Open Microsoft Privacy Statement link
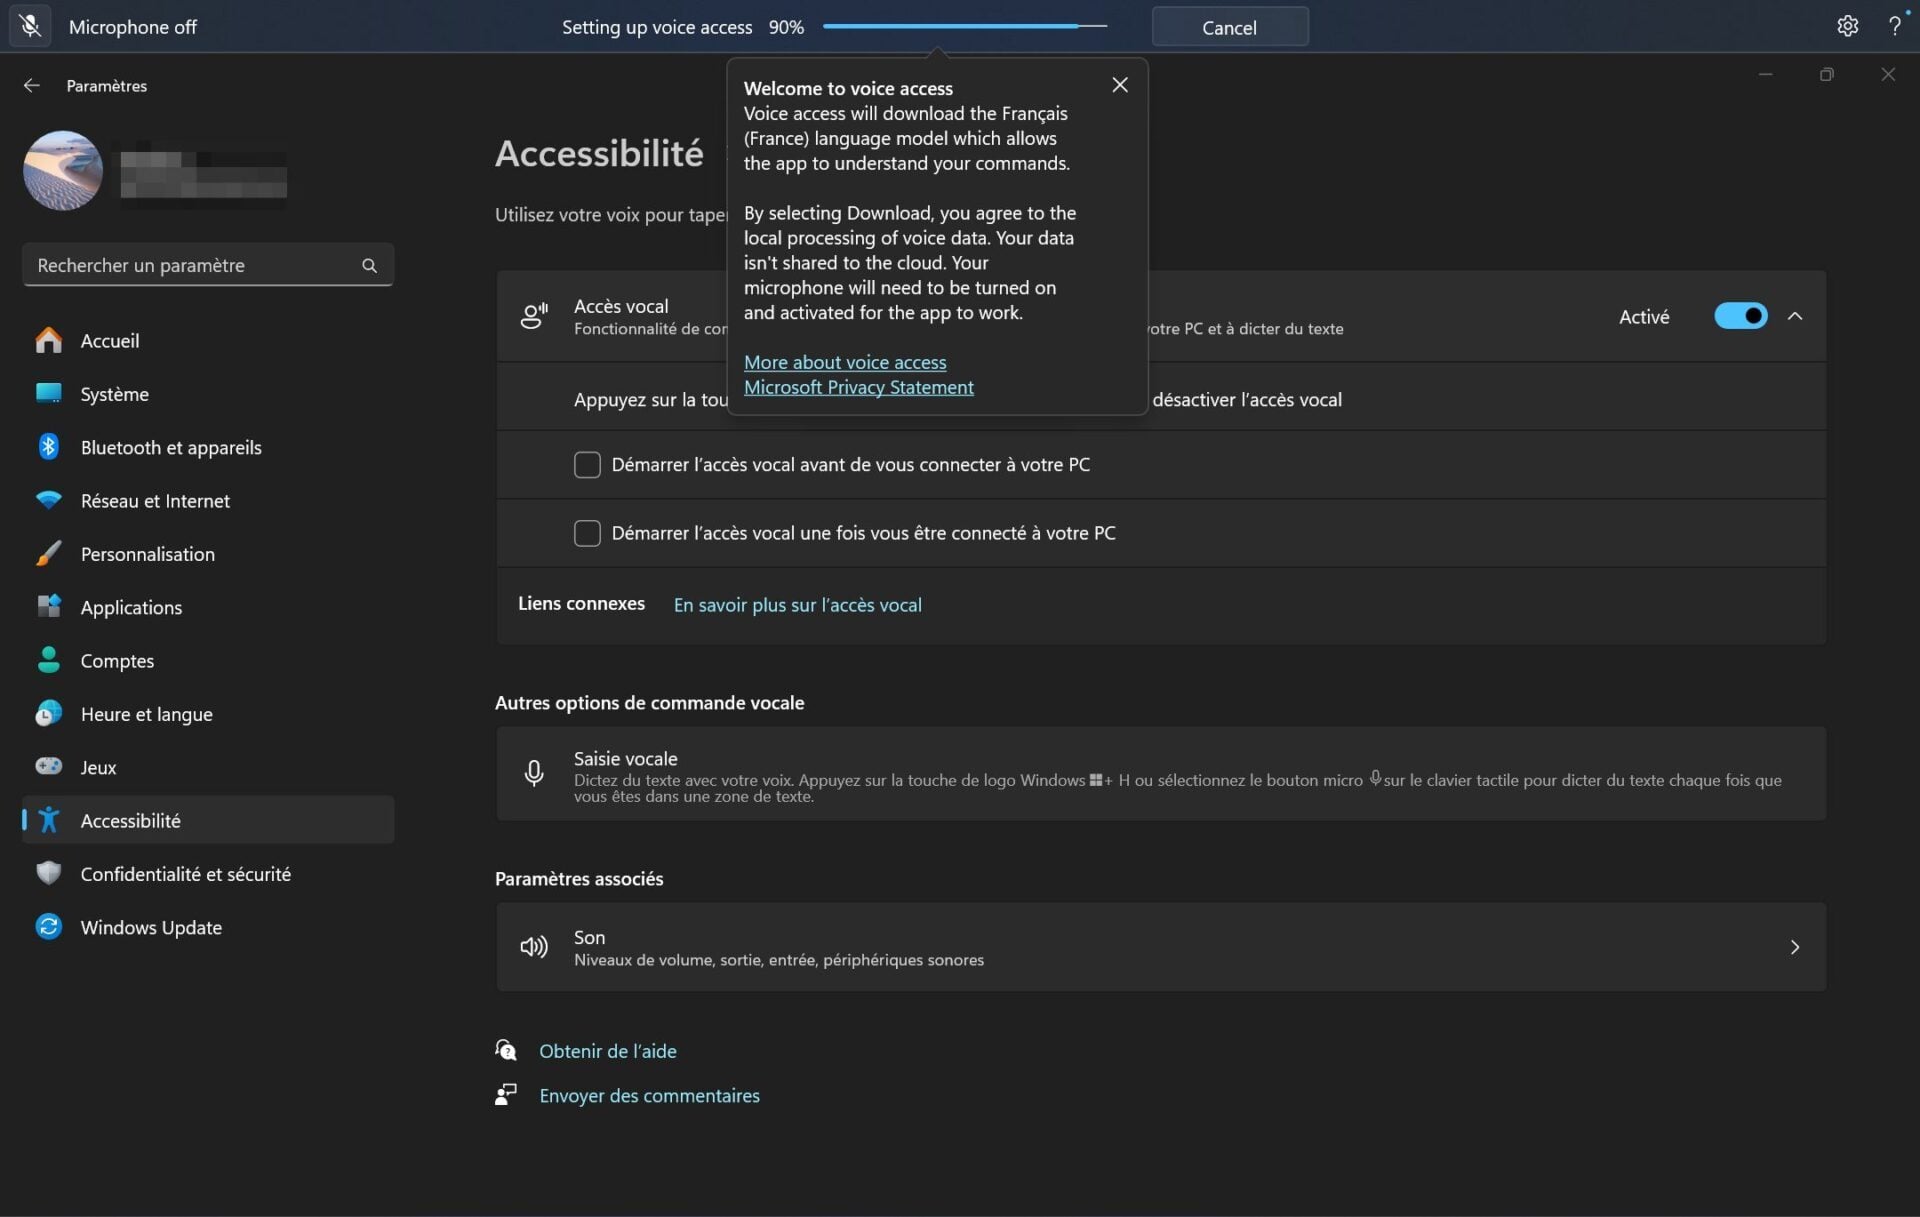1920x1217 pixels. pyautogui.click(x=858, y=387)
